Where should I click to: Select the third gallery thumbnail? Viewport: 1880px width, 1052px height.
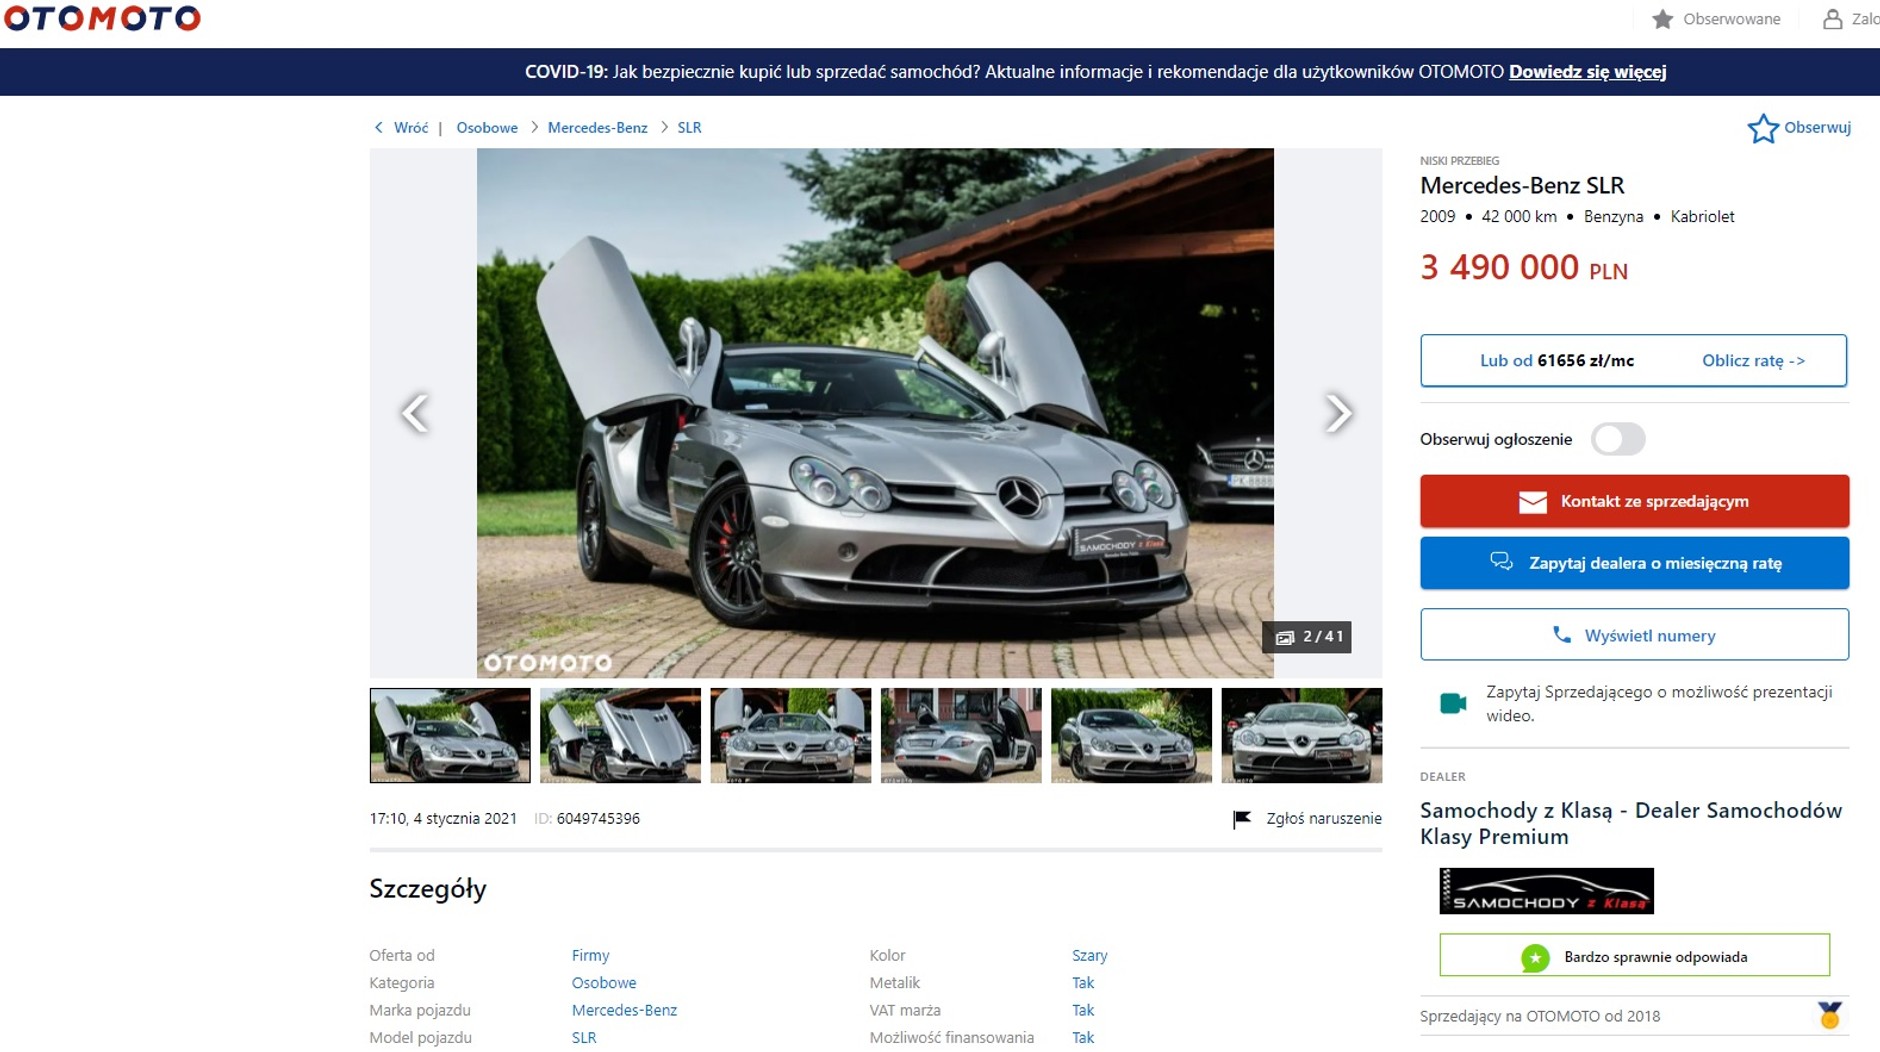789,735
